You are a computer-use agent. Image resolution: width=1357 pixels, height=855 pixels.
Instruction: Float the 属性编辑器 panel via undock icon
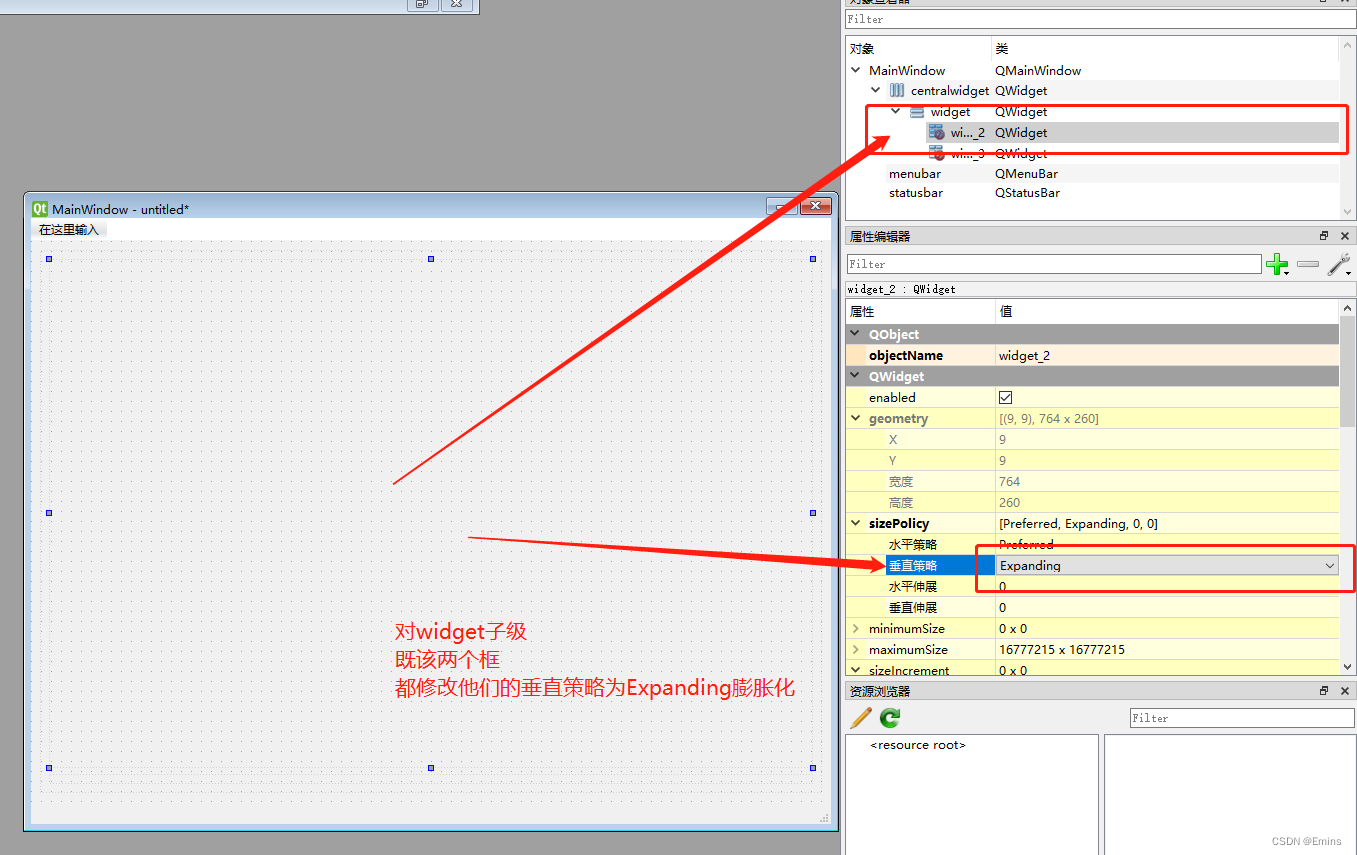click(x=1324, y=236)
